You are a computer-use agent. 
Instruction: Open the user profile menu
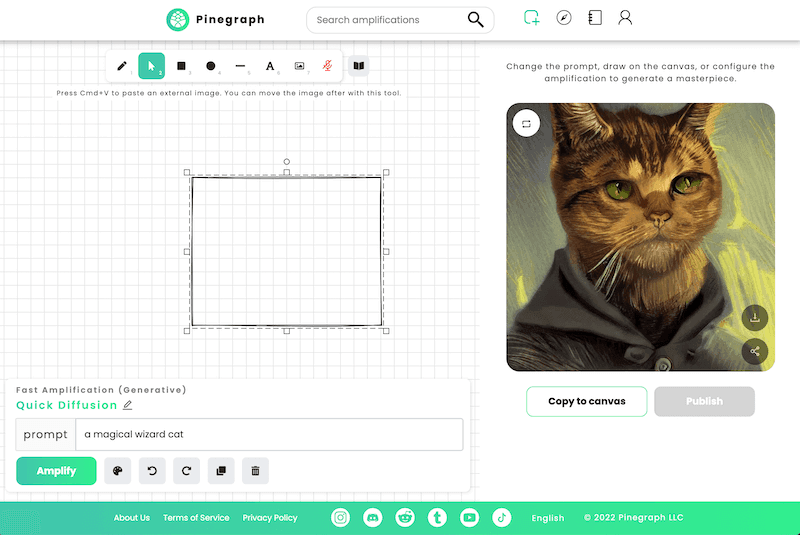point(625,18)
